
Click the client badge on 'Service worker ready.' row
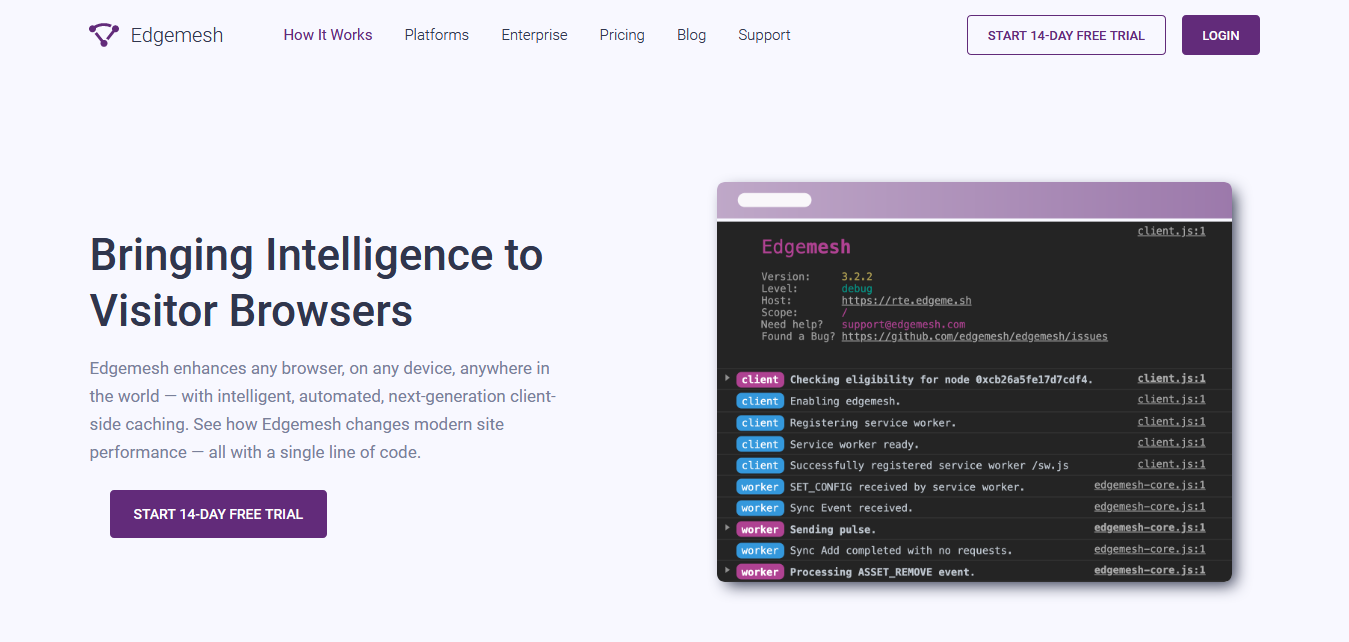760,444
